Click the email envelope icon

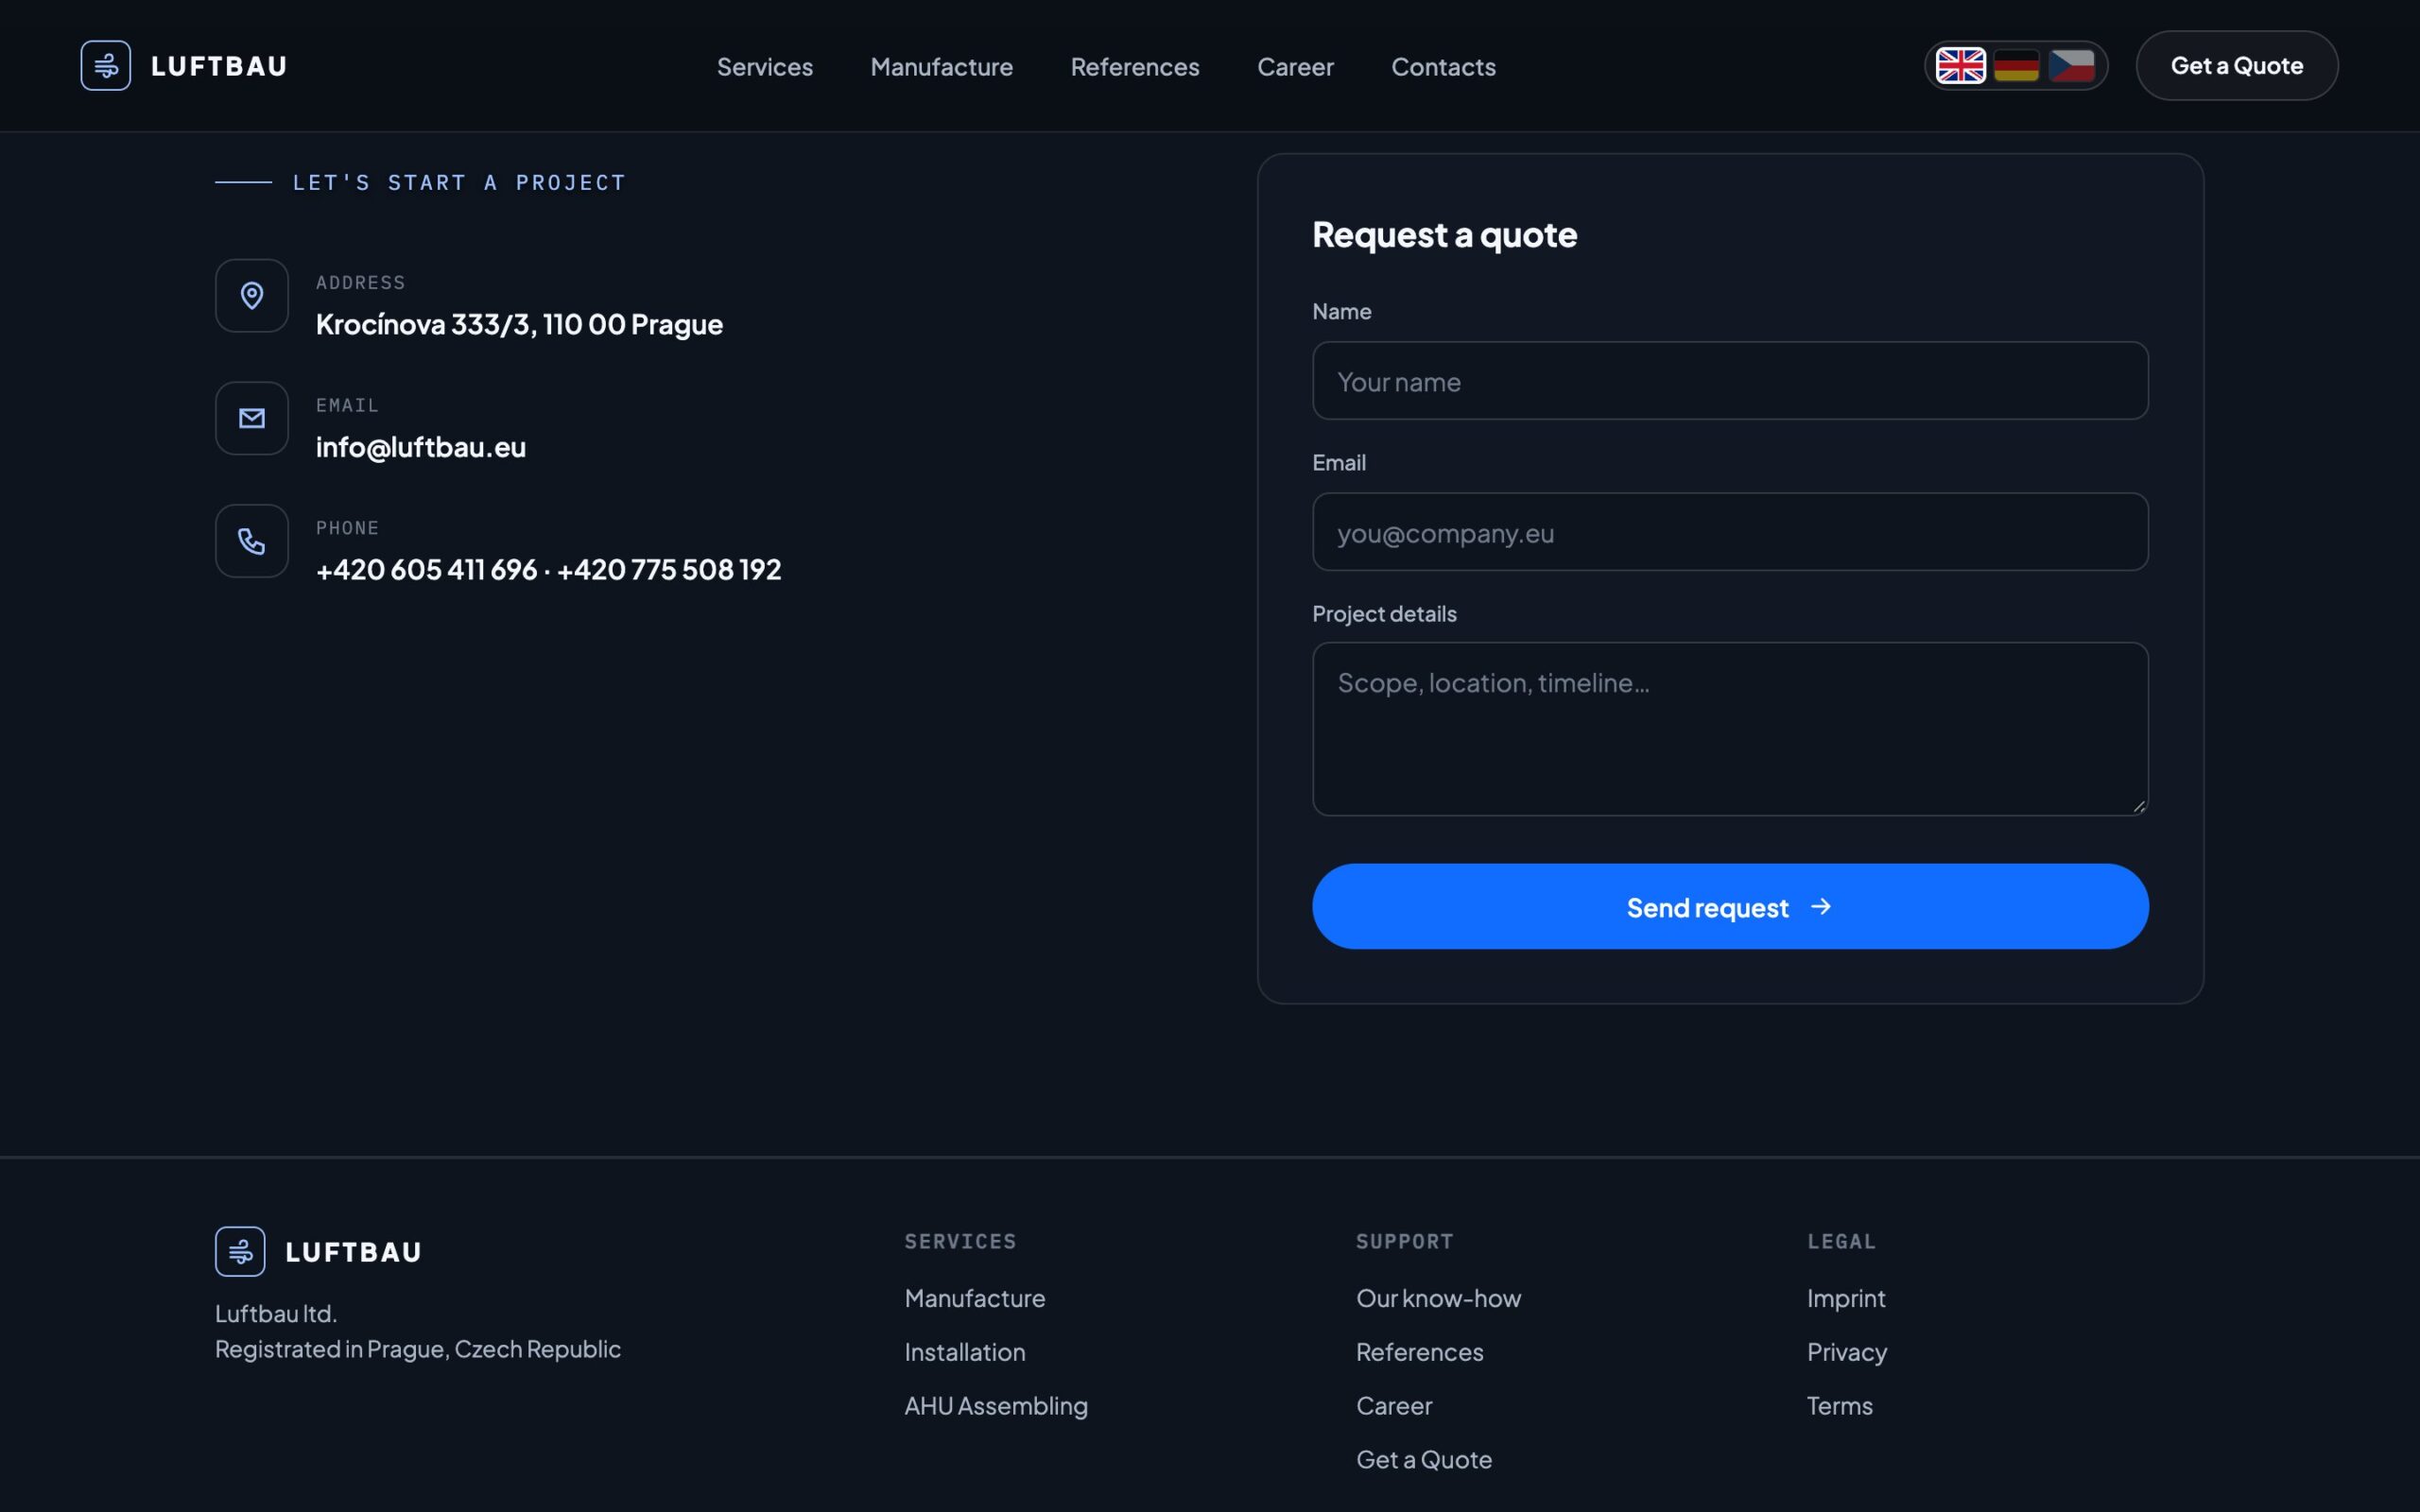pyautogui.click(x=252, y=418)
